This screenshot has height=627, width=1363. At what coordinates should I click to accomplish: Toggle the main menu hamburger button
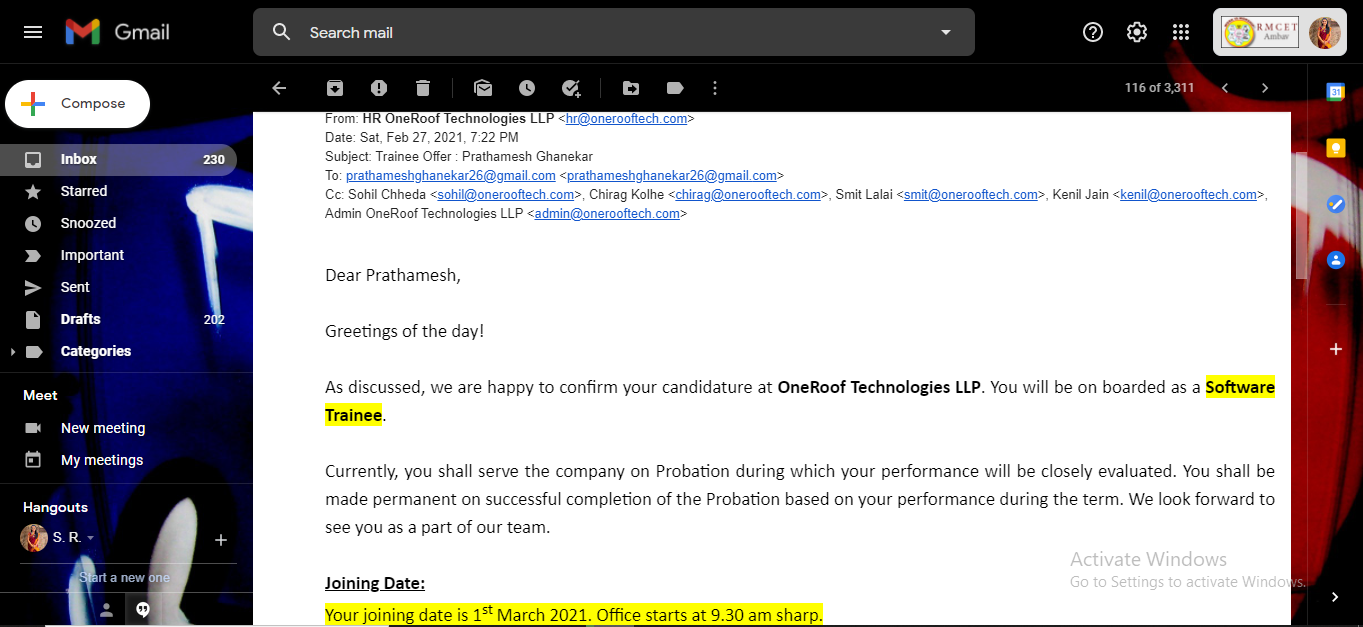(x=33, y=32)
